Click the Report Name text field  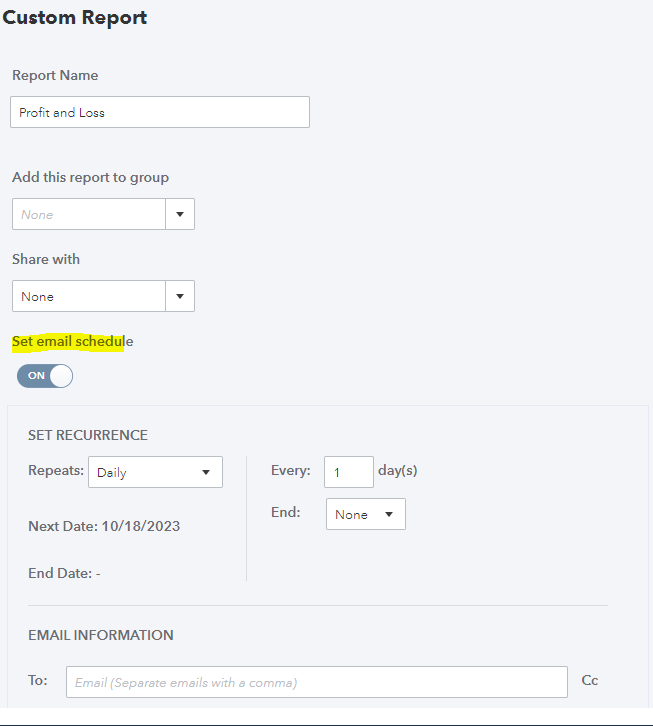point(160,112)
